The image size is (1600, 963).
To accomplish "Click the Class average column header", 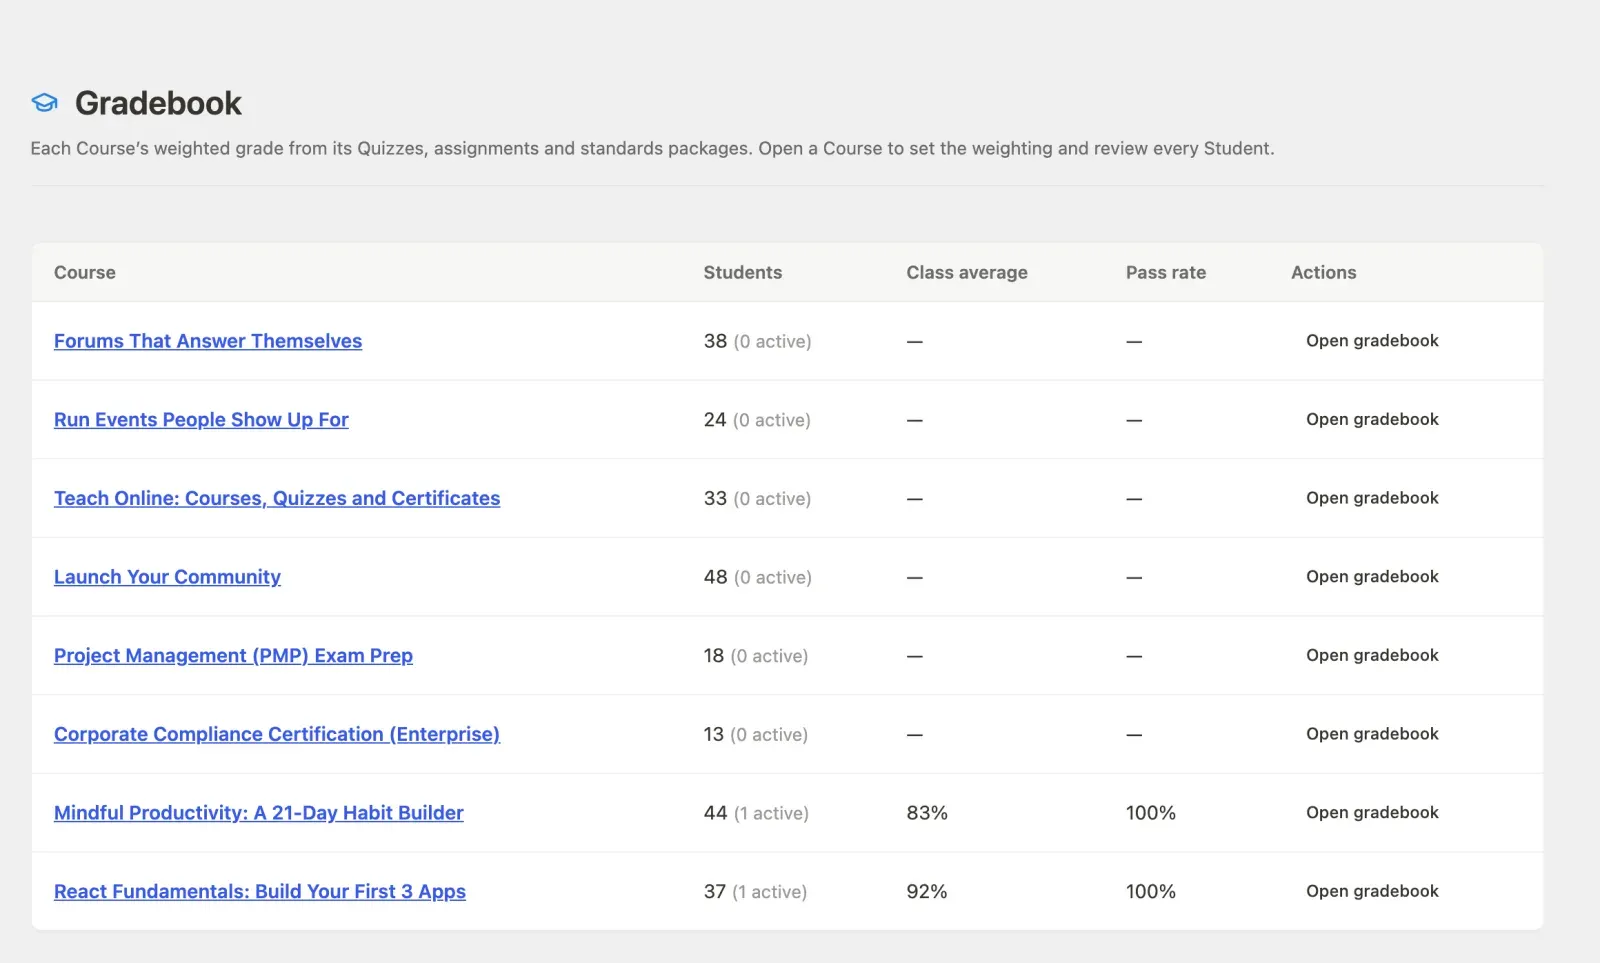I will tap(967, 273).
